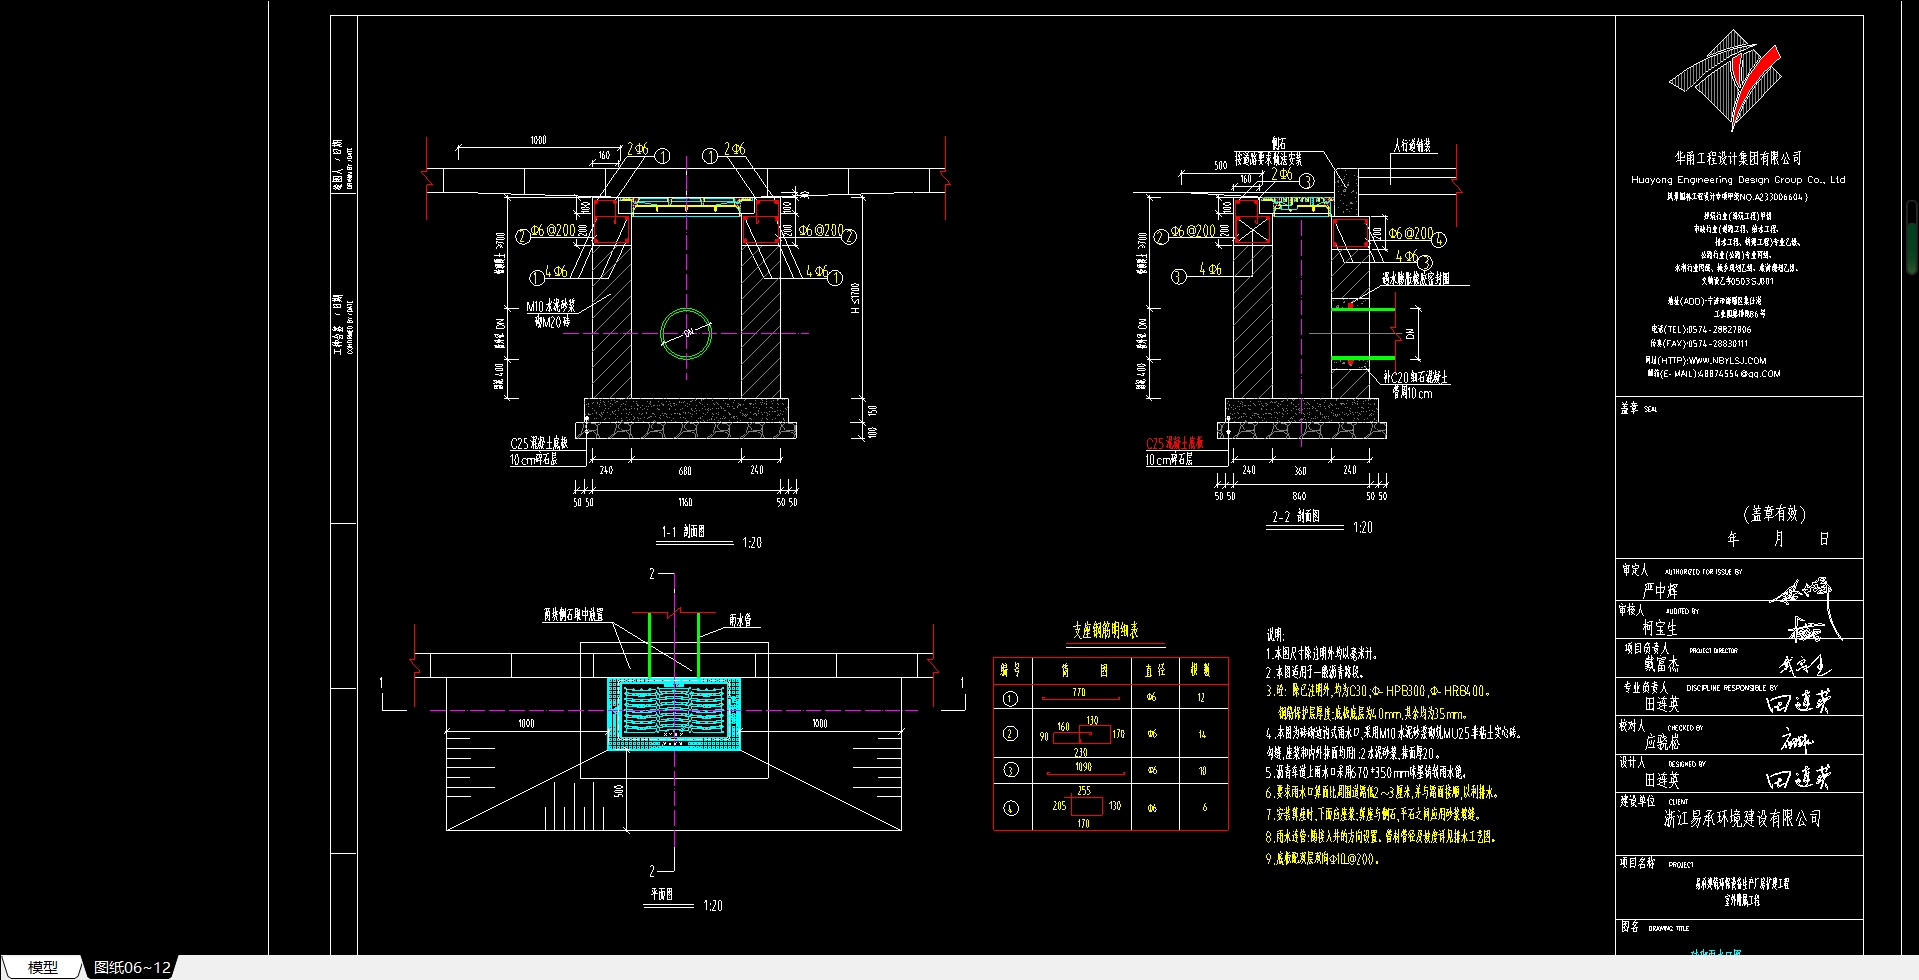
Task: Click the name 柯宝生 in audit row
Action: coord(1660,628)
